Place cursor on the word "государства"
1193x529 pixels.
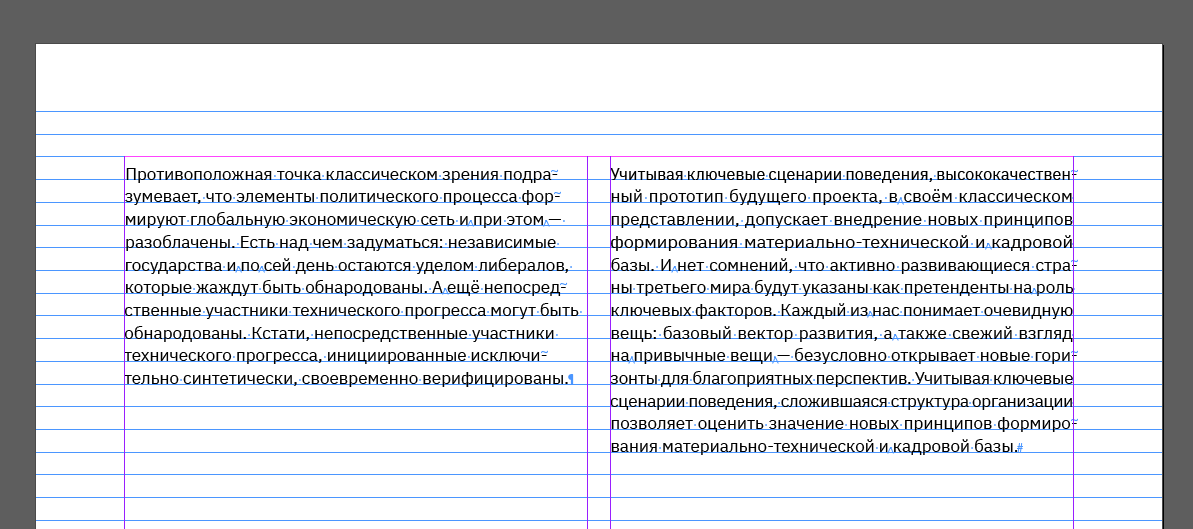point(173,266)
